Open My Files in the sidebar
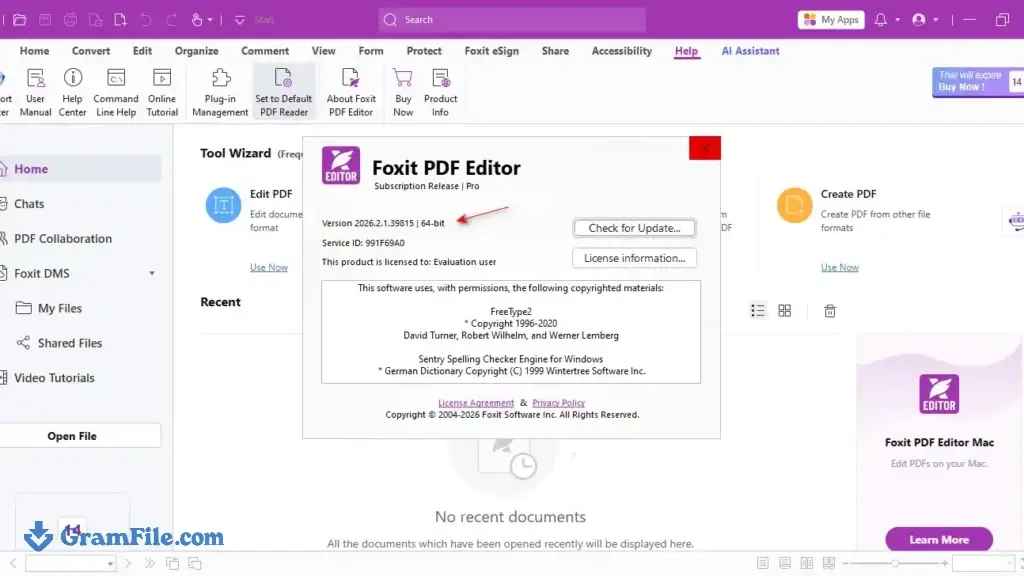Viewport: 1024px width, 576px height. click(60, 308)
